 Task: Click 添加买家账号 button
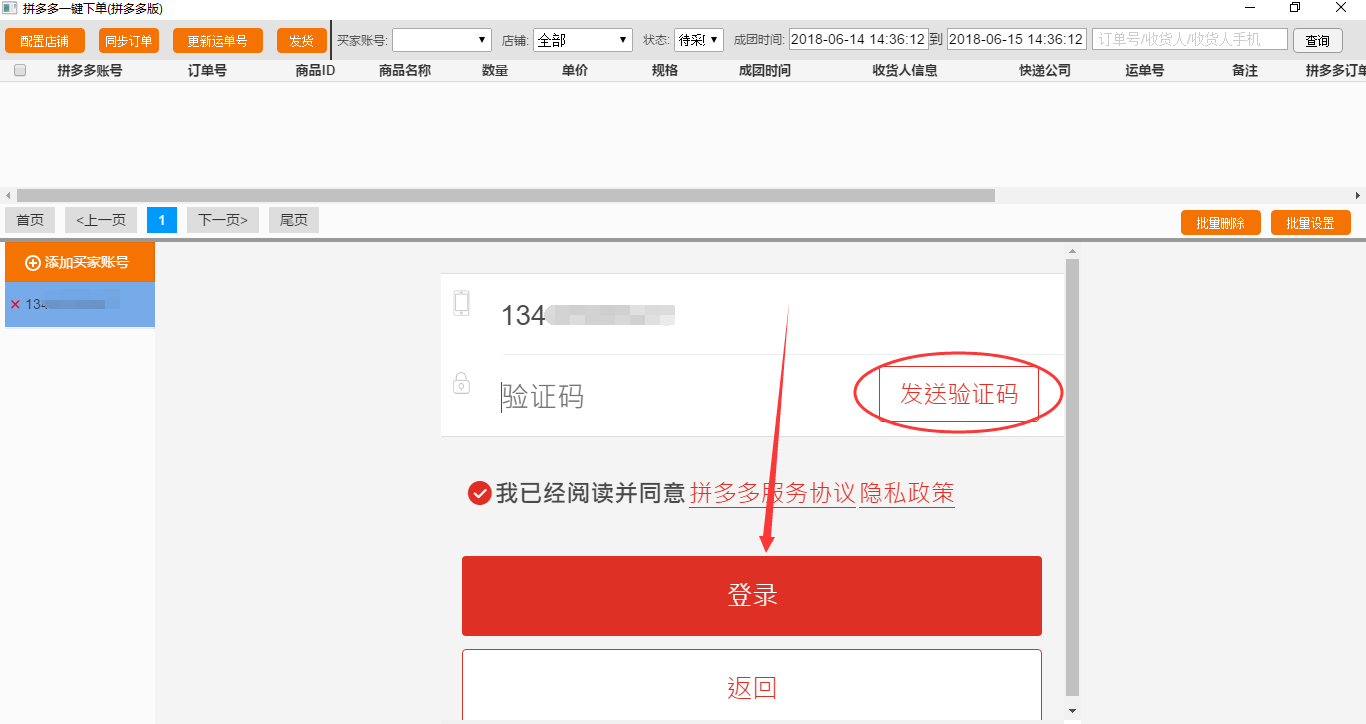[x=80, y=262]
